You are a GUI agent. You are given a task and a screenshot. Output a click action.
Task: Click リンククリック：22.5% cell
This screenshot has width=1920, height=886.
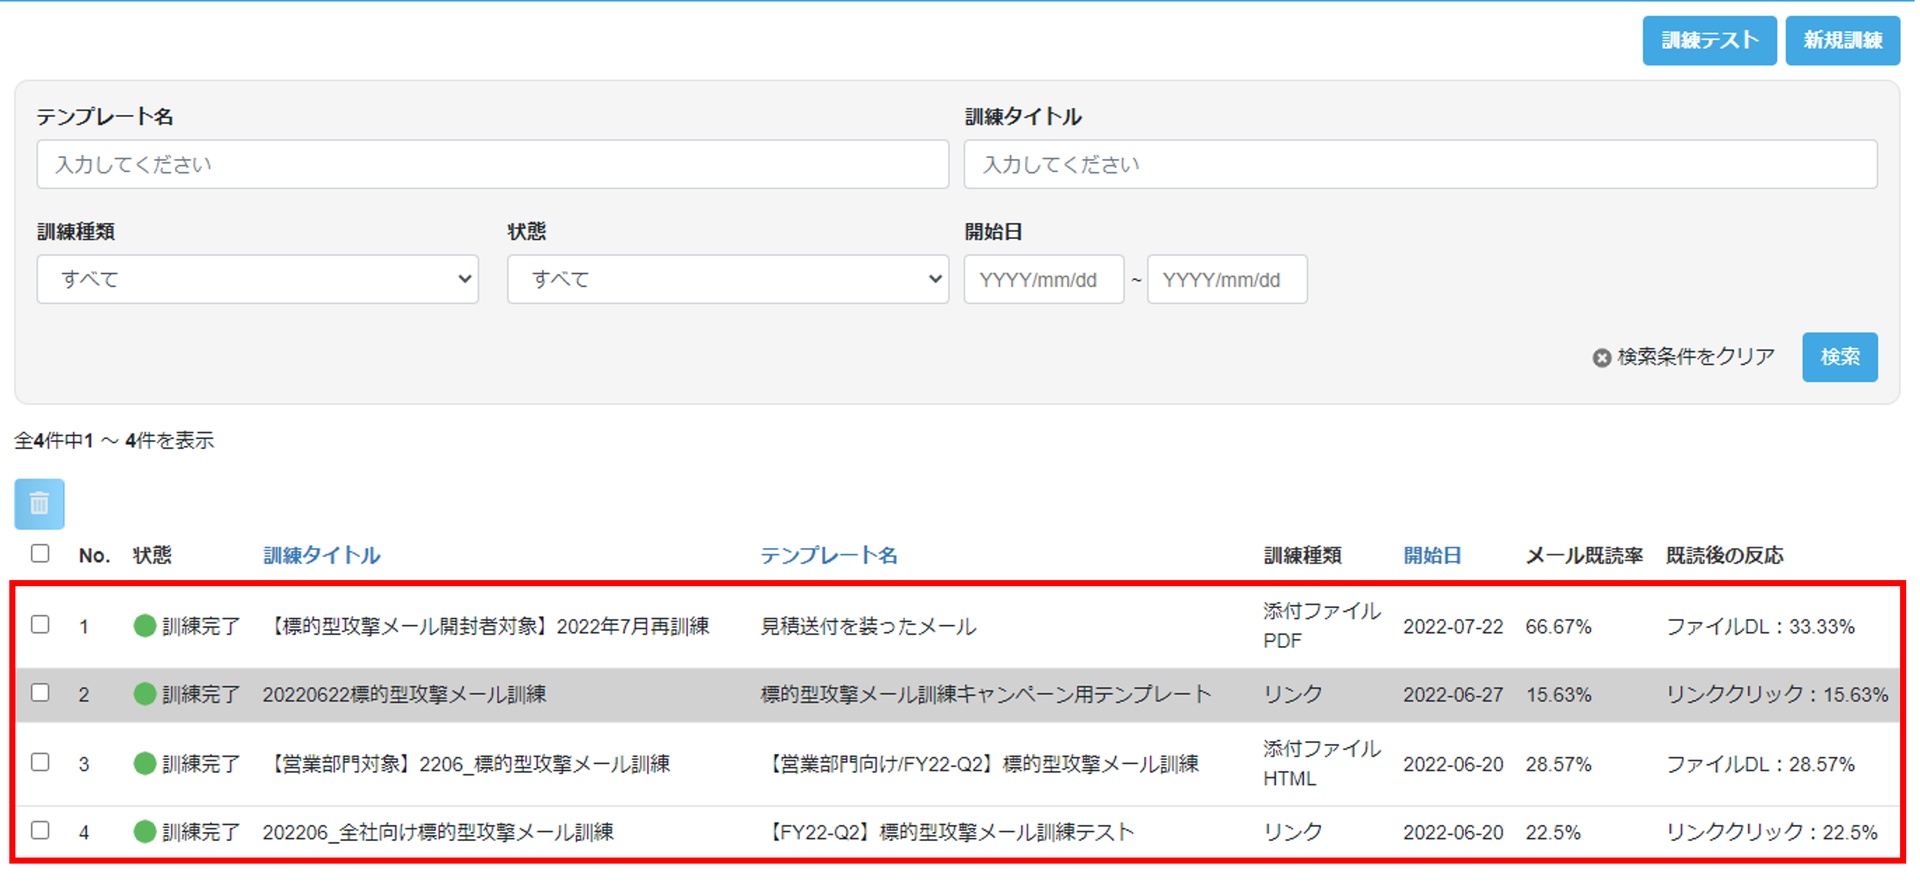[x=1772, y=831]
